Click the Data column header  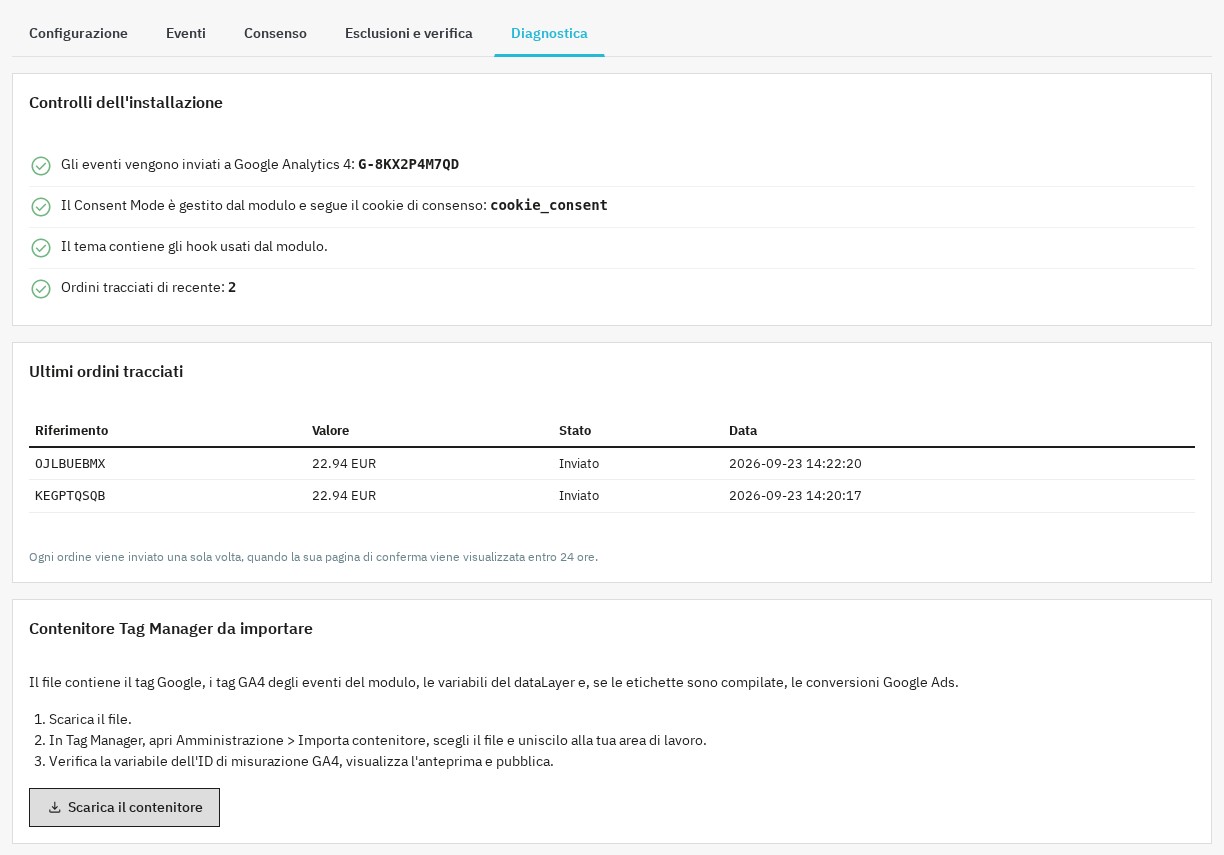point(743,430)
